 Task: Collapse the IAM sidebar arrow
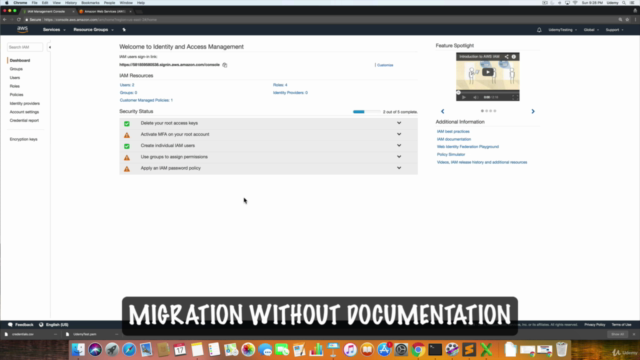50,47
